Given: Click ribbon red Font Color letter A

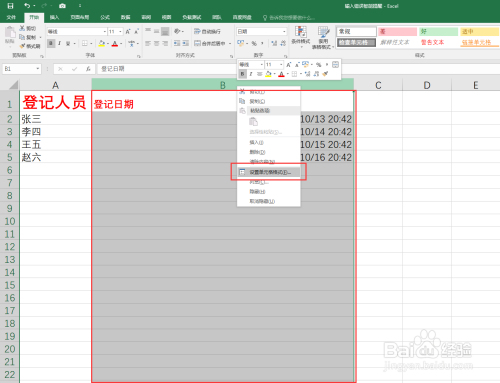Looking at the screenshot, I should pos(115,43).
